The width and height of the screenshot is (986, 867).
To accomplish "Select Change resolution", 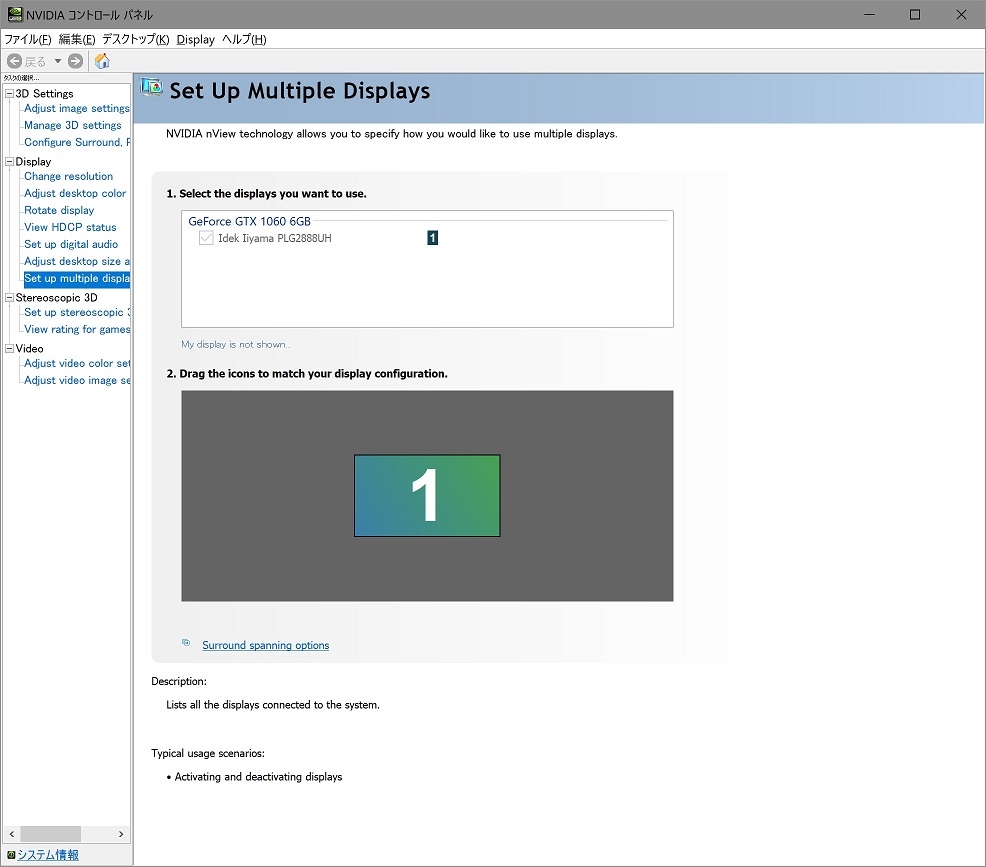I will 69,176.
